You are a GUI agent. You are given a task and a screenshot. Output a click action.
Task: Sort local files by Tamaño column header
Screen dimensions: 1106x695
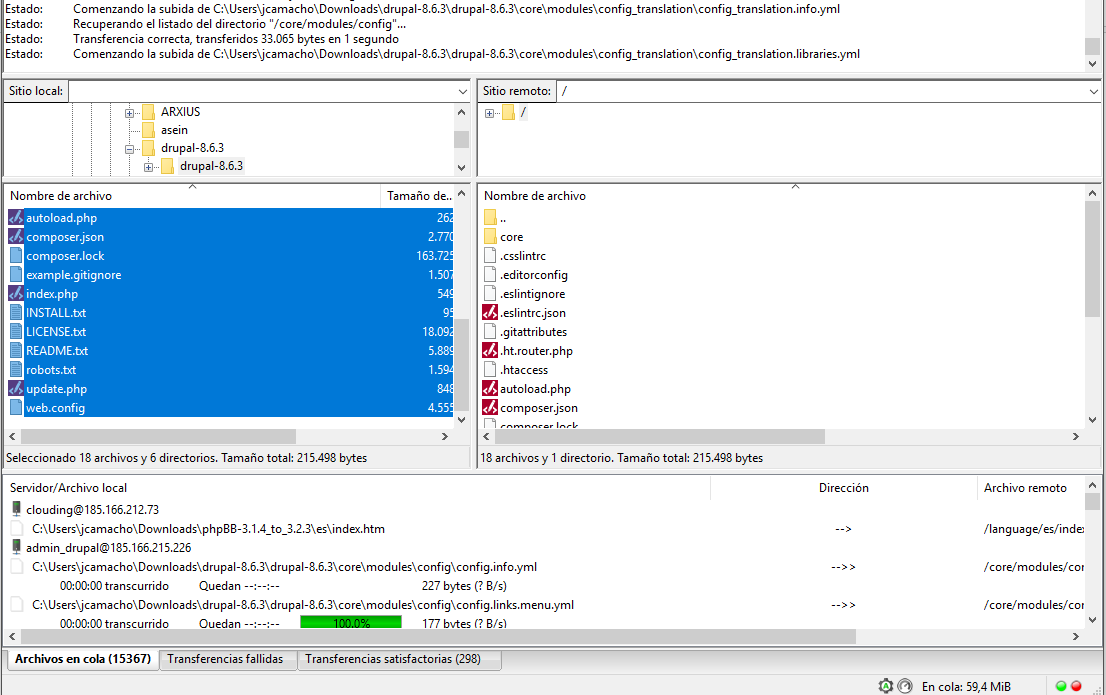(x=418, y=195)
